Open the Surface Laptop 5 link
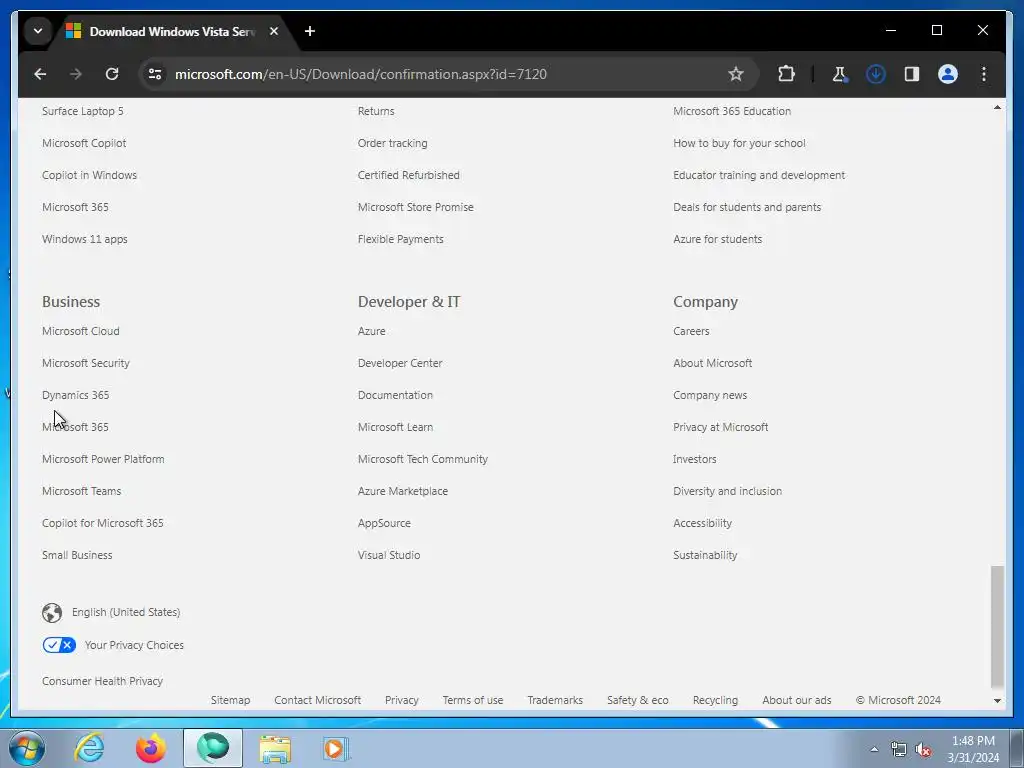This screenshot has height=768, width=1024. click(83, 111)
